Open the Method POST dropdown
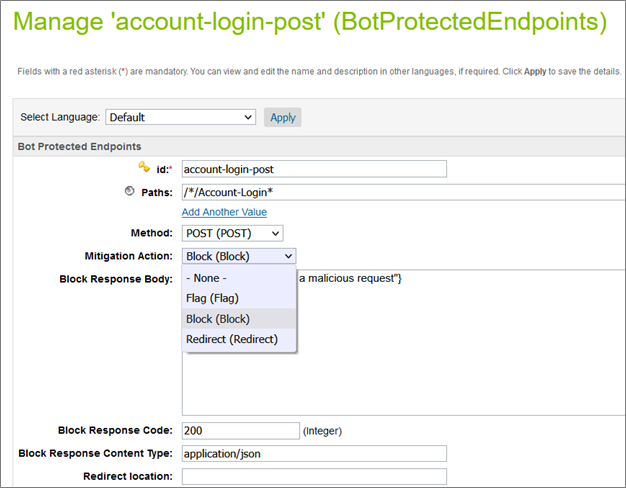Viewport: 626px width, 488px height. click(x=232, y=233)
